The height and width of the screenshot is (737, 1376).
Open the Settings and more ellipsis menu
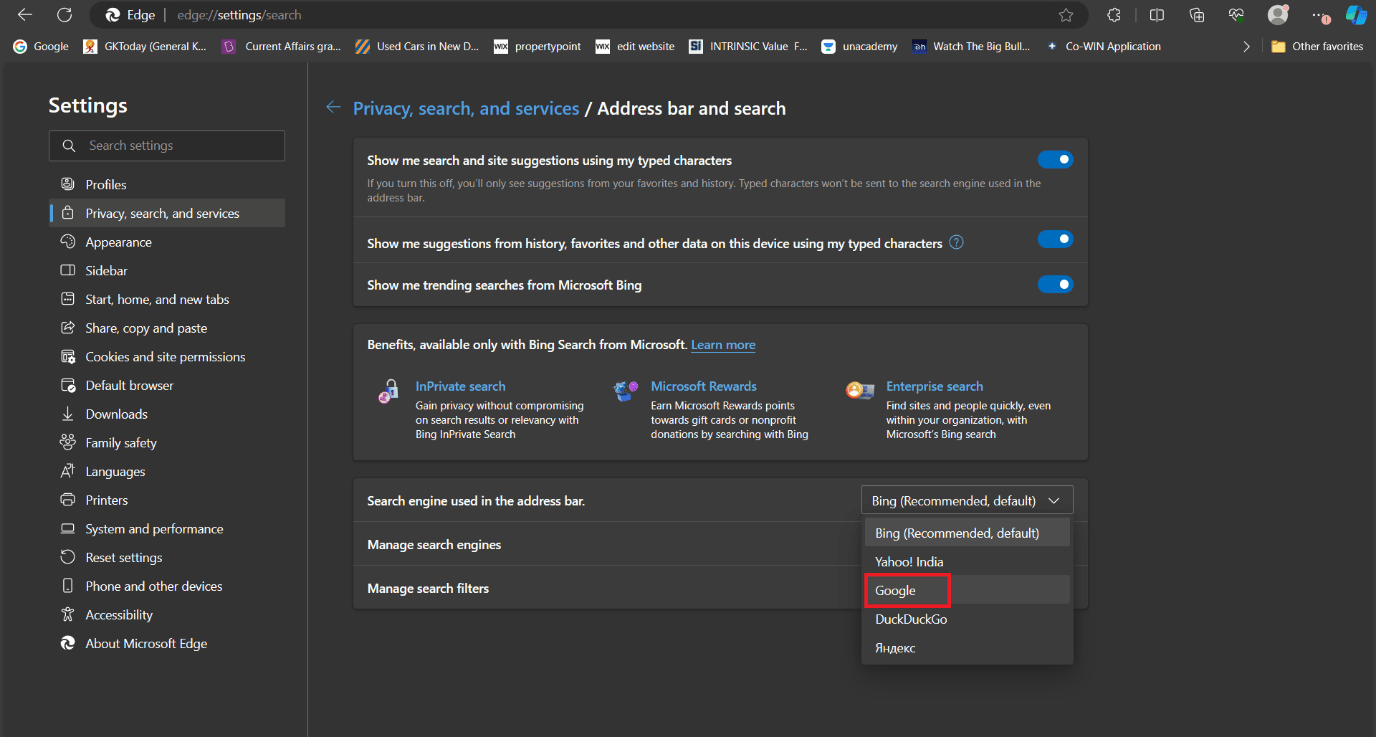(x=1319, y=15)
